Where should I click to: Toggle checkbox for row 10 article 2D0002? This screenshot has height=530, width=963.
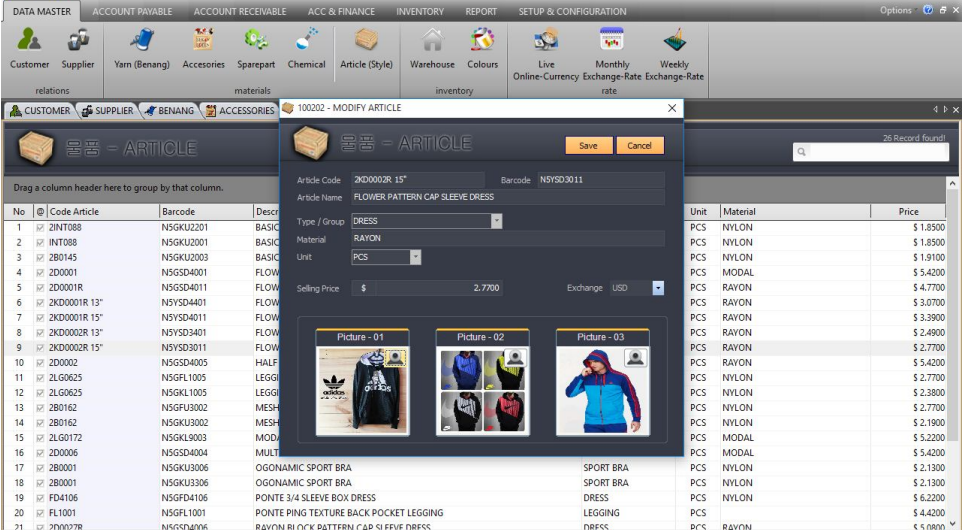click(x=40, y=363)
